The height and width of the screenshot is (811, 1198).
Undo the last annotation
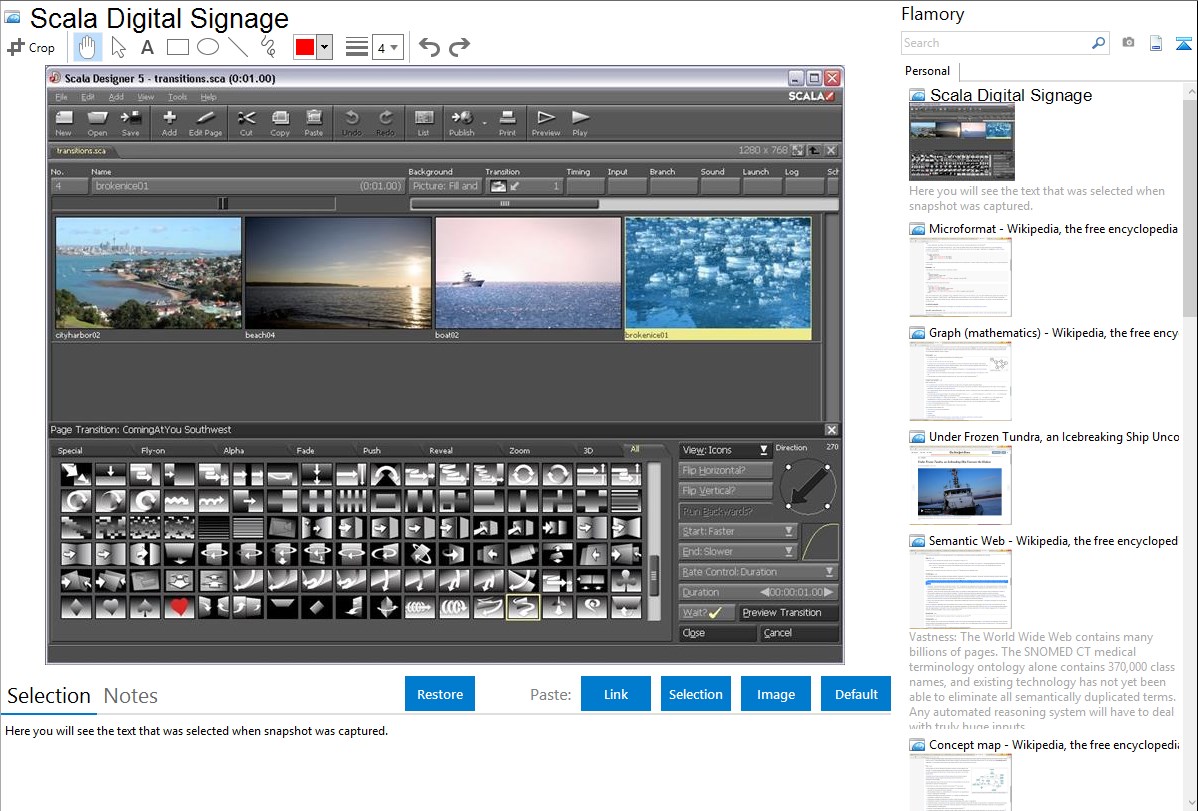coord(429,47)
